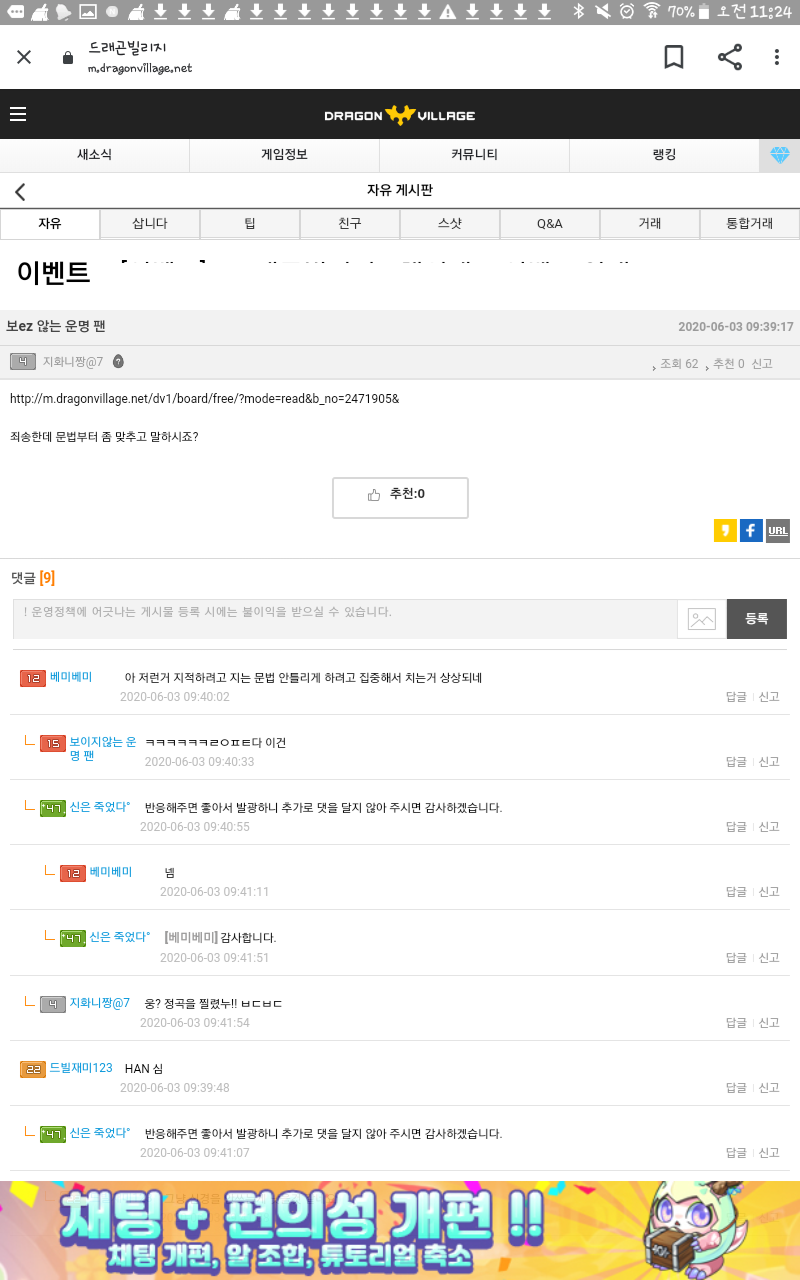Open the three-dot browser overflow menu
The width and height of the screenshot is (800, 1280).
(776, 57)
